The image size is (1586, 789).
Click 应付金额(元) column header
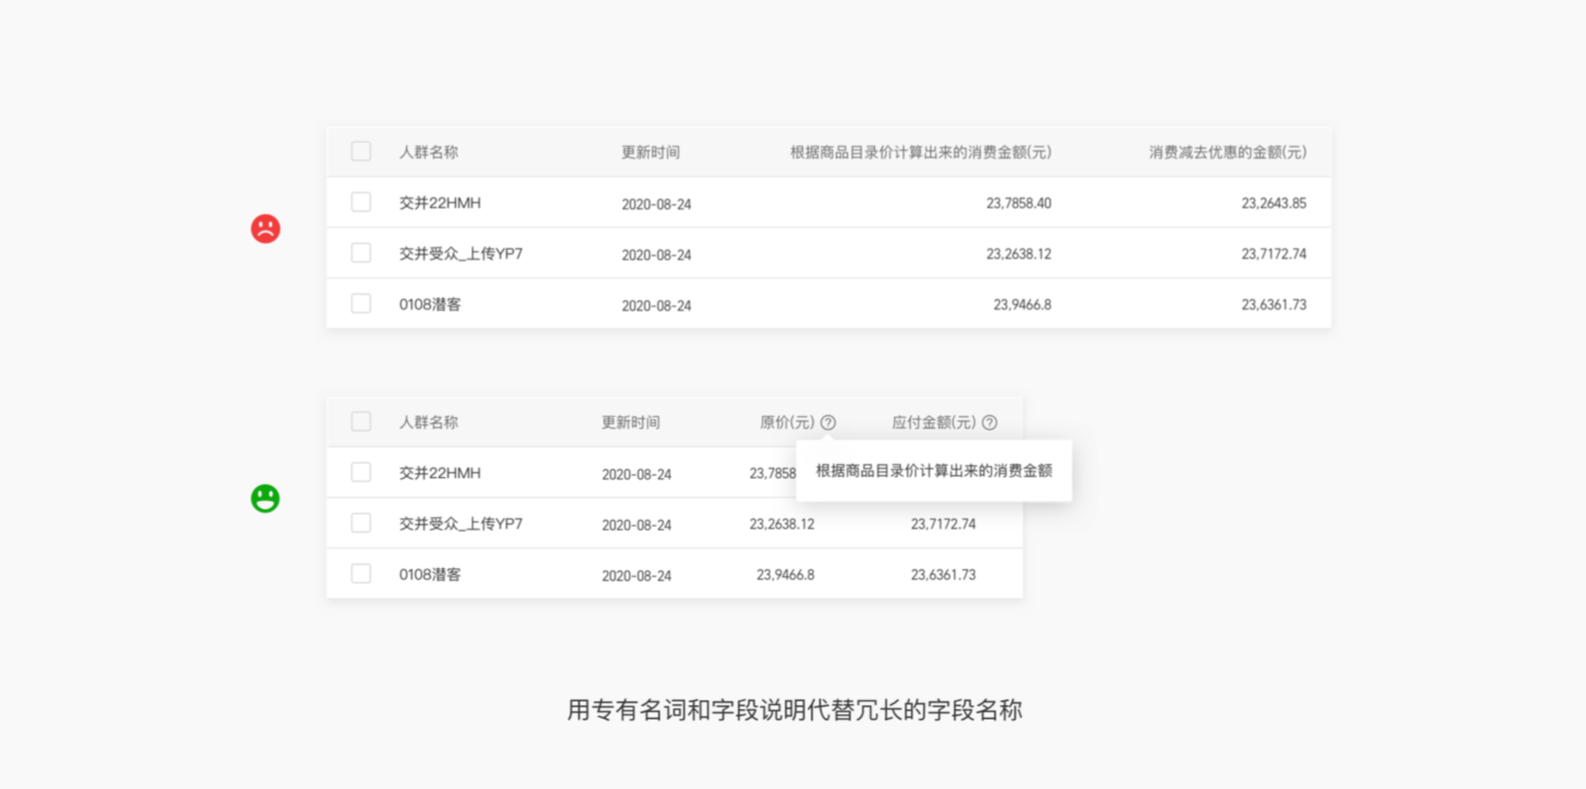coord(934,422)
